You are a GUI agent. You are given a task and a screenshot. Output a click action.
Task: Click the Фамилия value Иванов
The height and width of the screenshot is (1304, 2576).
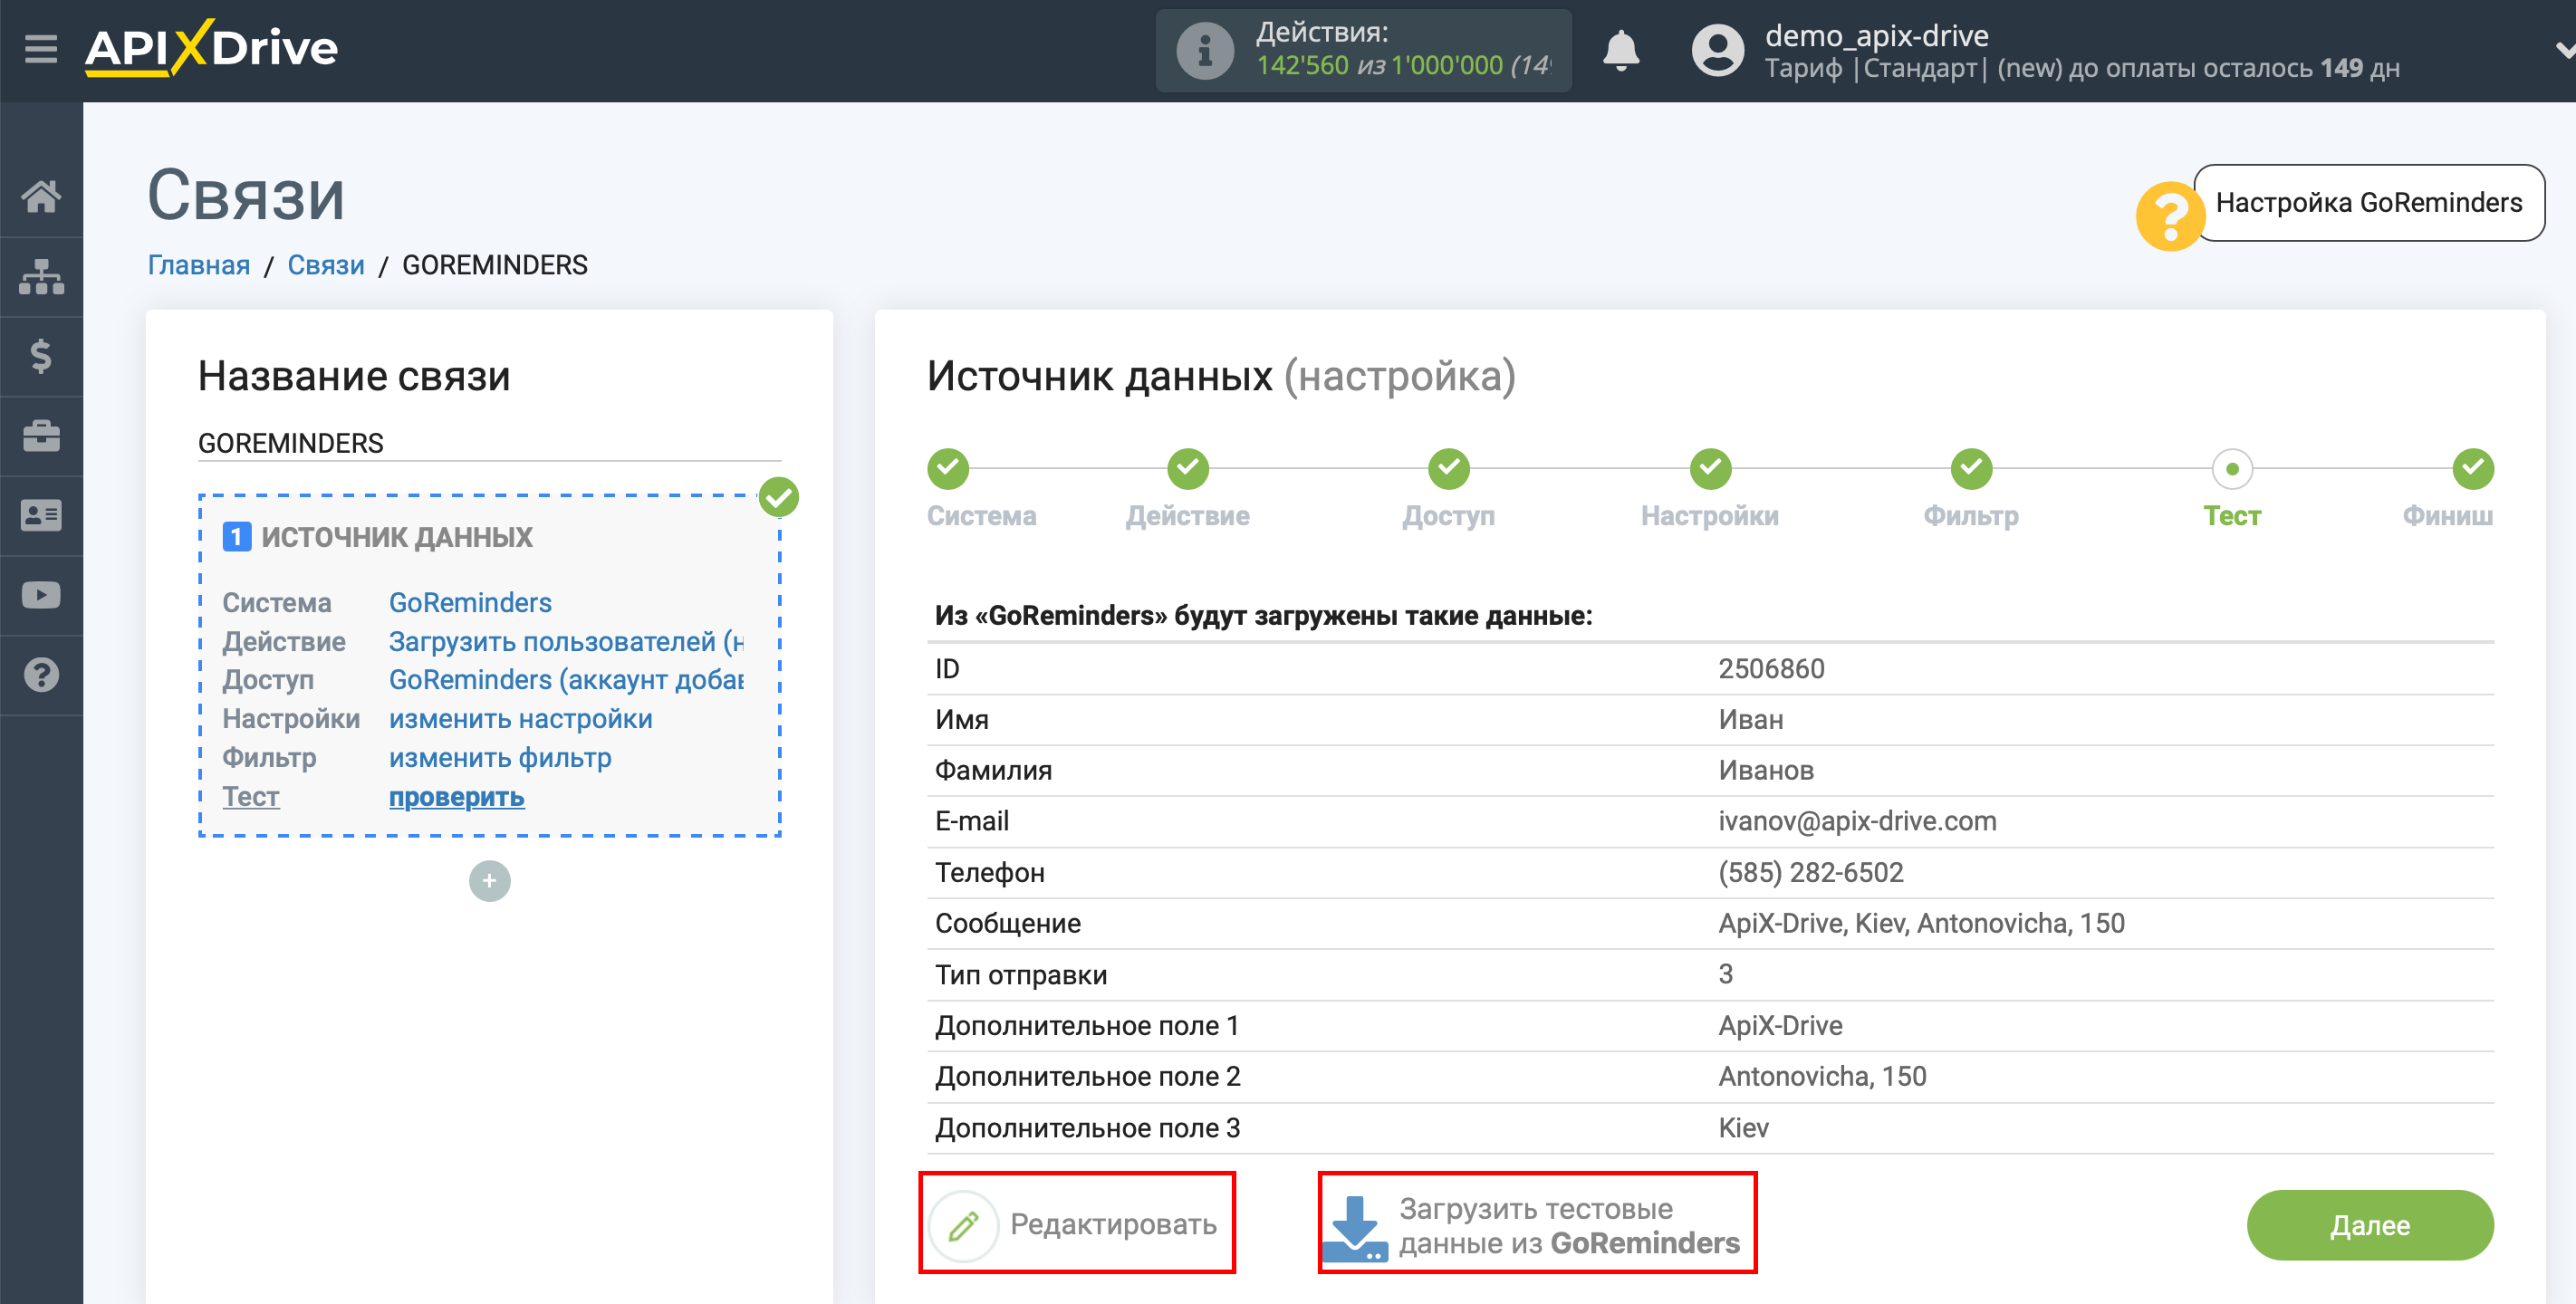point(1766,771)
